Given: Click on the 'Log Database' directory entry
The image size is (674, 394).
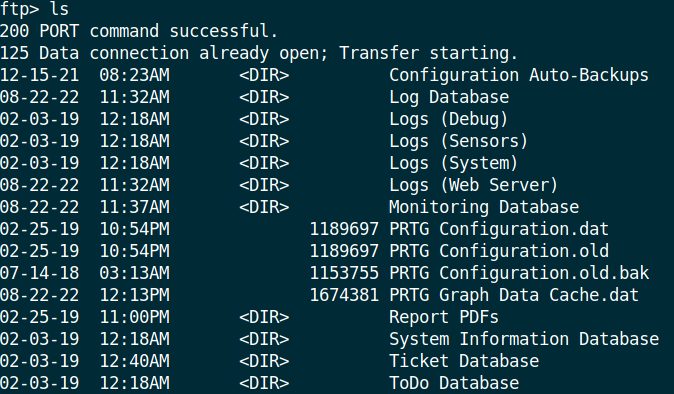Looking at the screenshot, I should pyautogui.click(x=449, y=98).
